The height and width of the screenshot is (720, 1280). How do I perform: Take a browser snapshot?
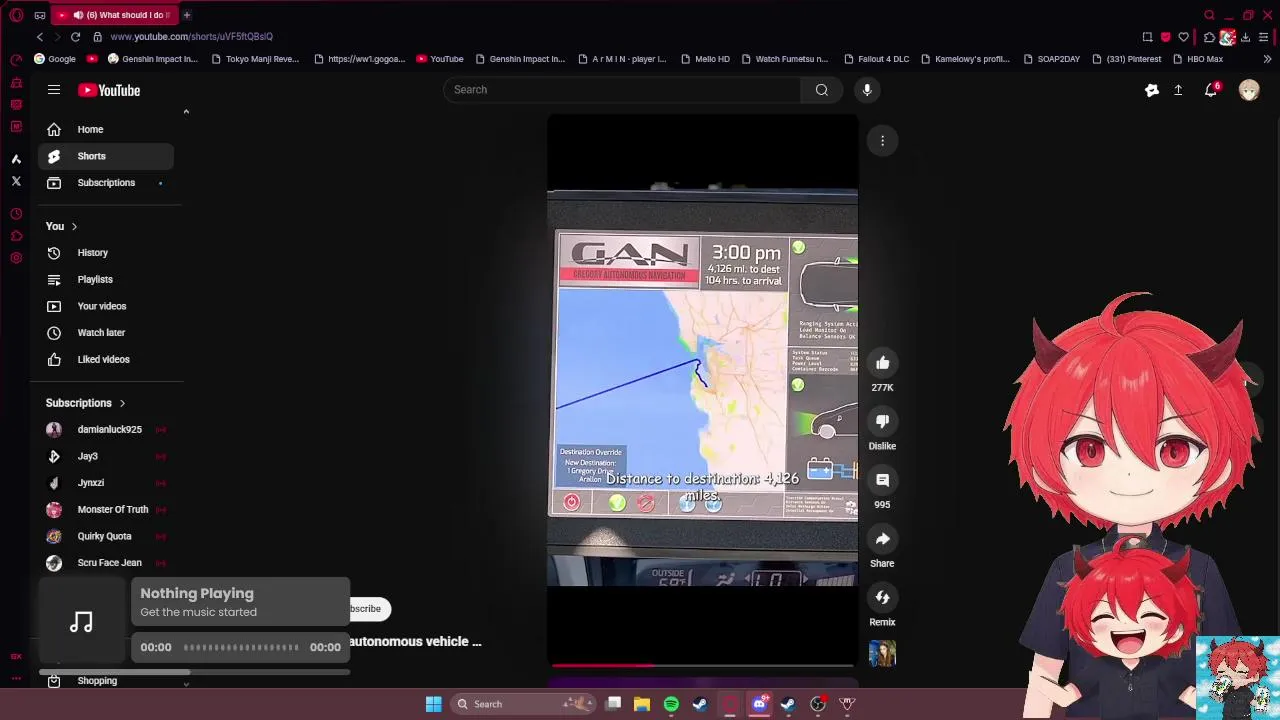(x=1147, y=37)
